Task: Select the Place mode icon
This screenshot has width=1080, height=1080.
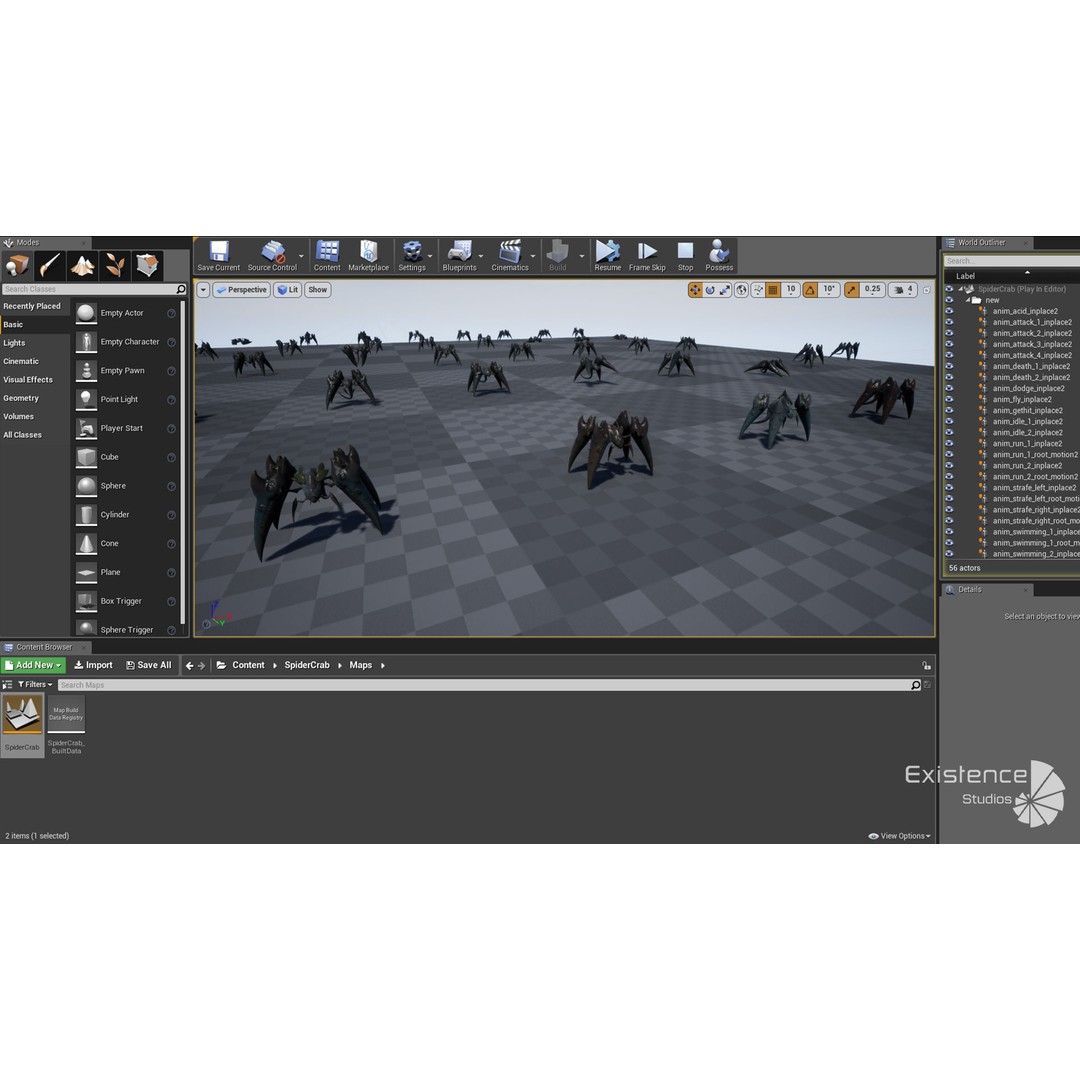Action: pyautogui.click(x=17, y=265)
